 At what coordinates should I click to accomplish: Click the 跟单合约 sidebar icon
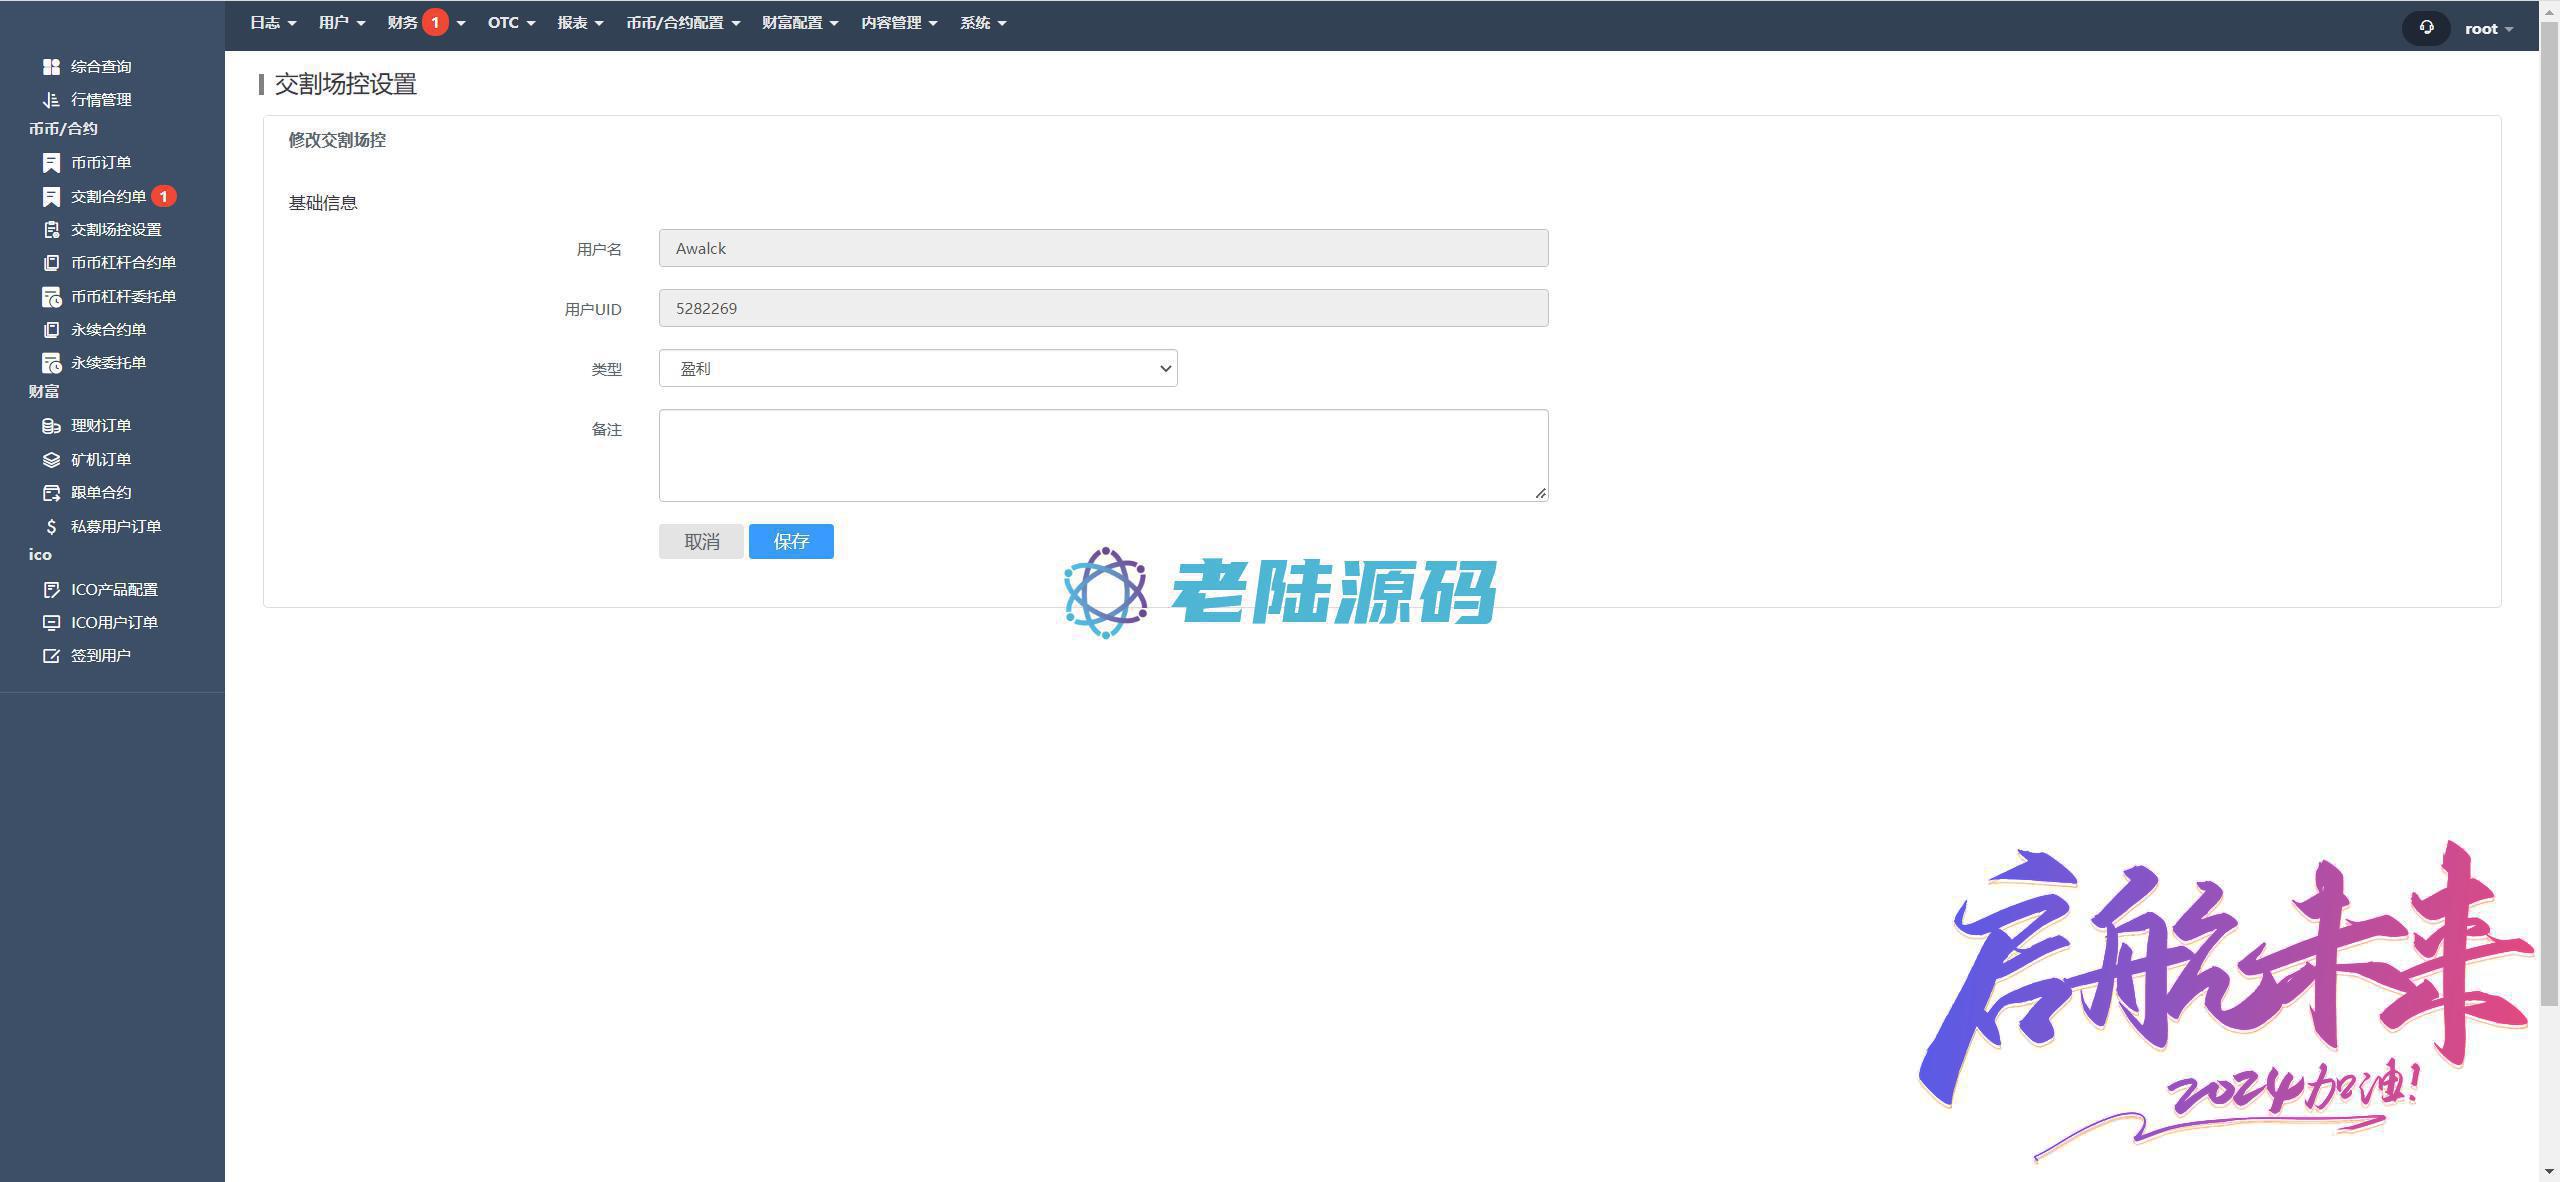51,492
